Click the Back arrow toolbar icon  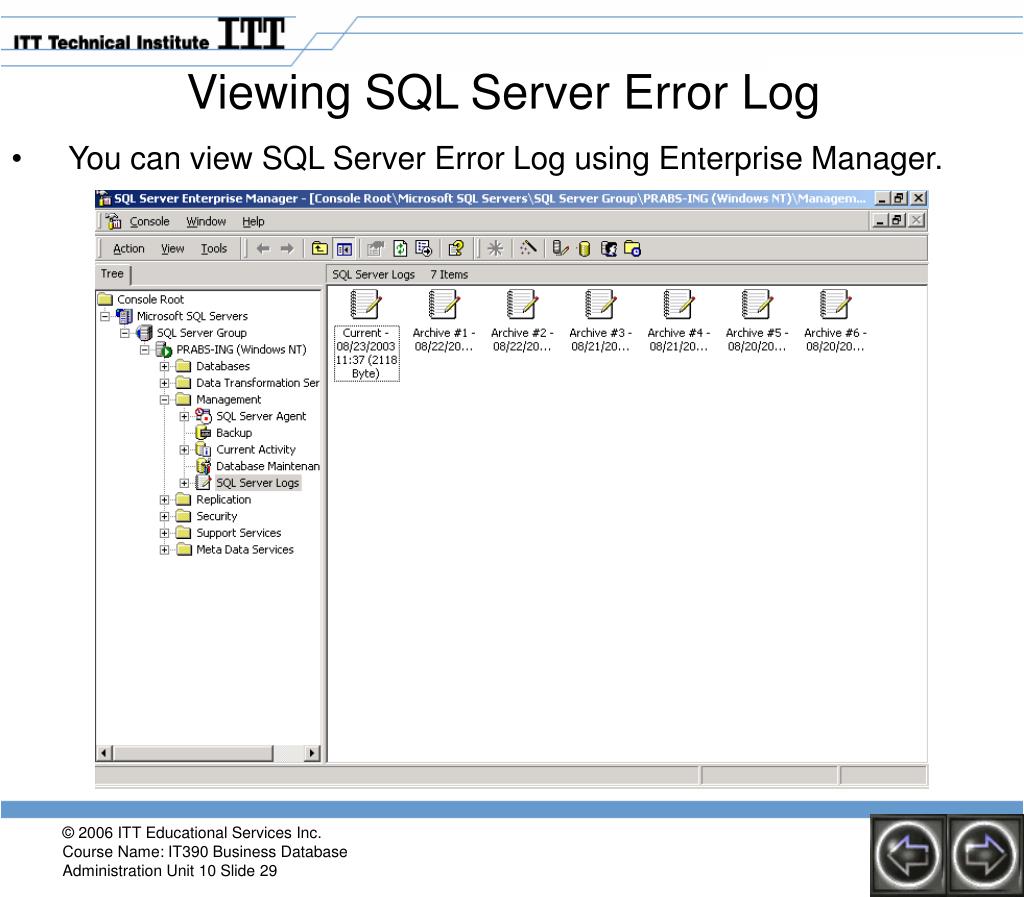click(x=263, y=249)
